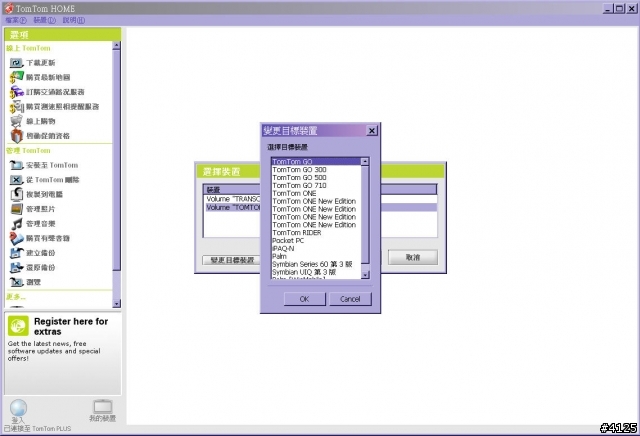Click the sidebar vertical scrollbar thumb
The height and width of the screenshot is (436, 640).
point(117,160)
